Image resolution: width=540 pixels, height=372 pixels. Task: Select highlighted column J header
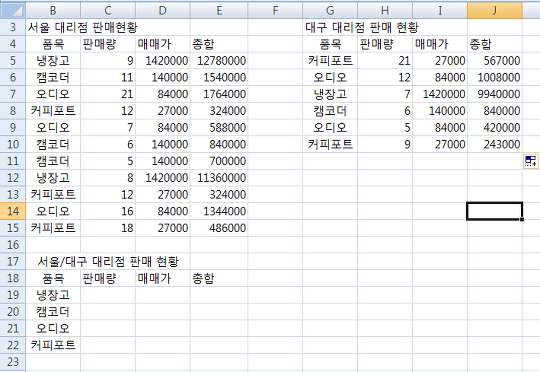click(495, 10)
